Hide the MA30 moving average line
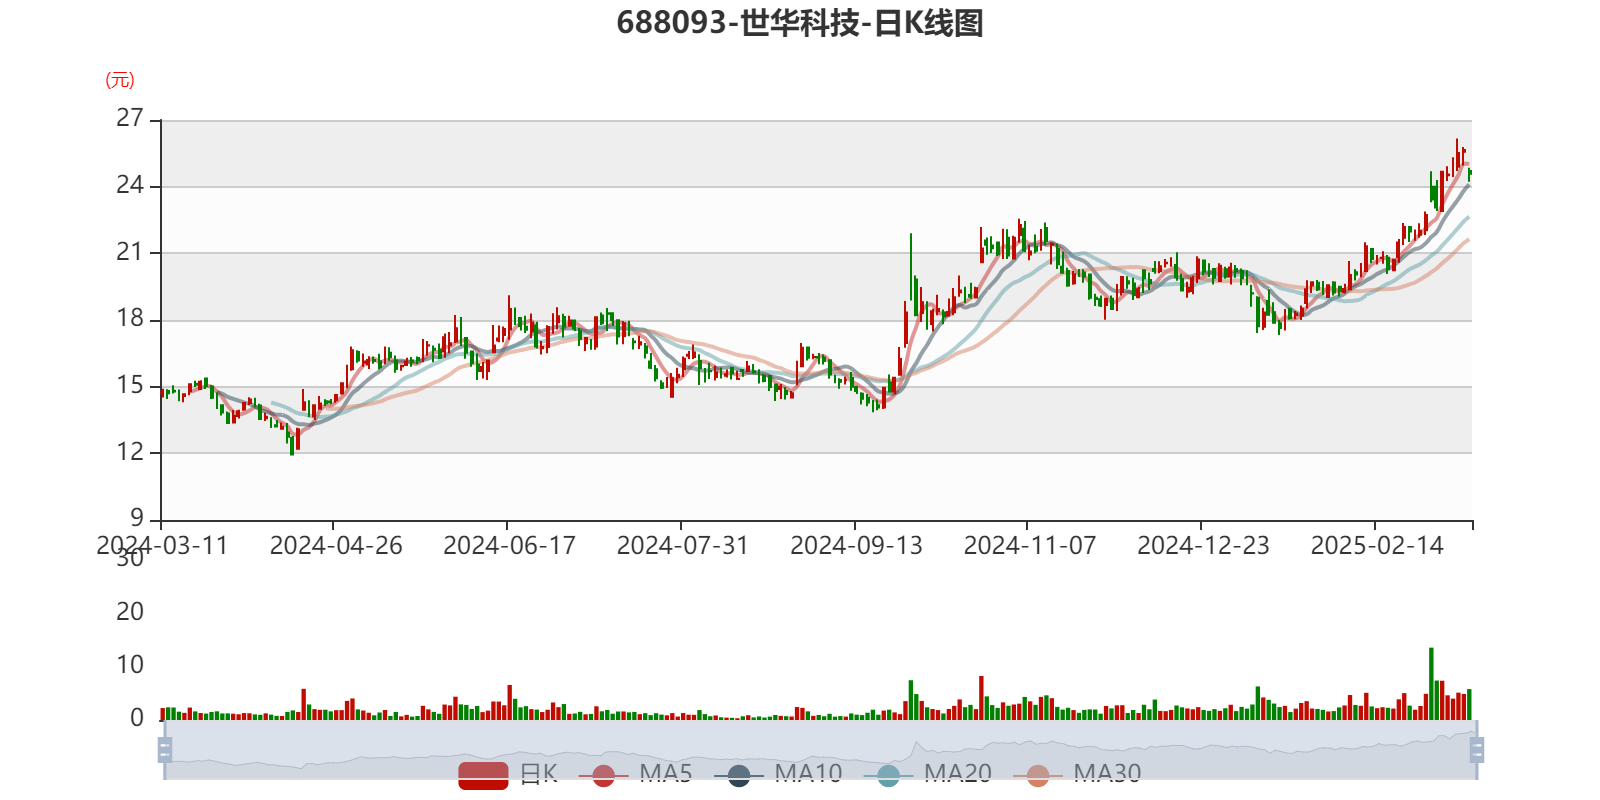1600x800 pixels. tap(1077, 774)
